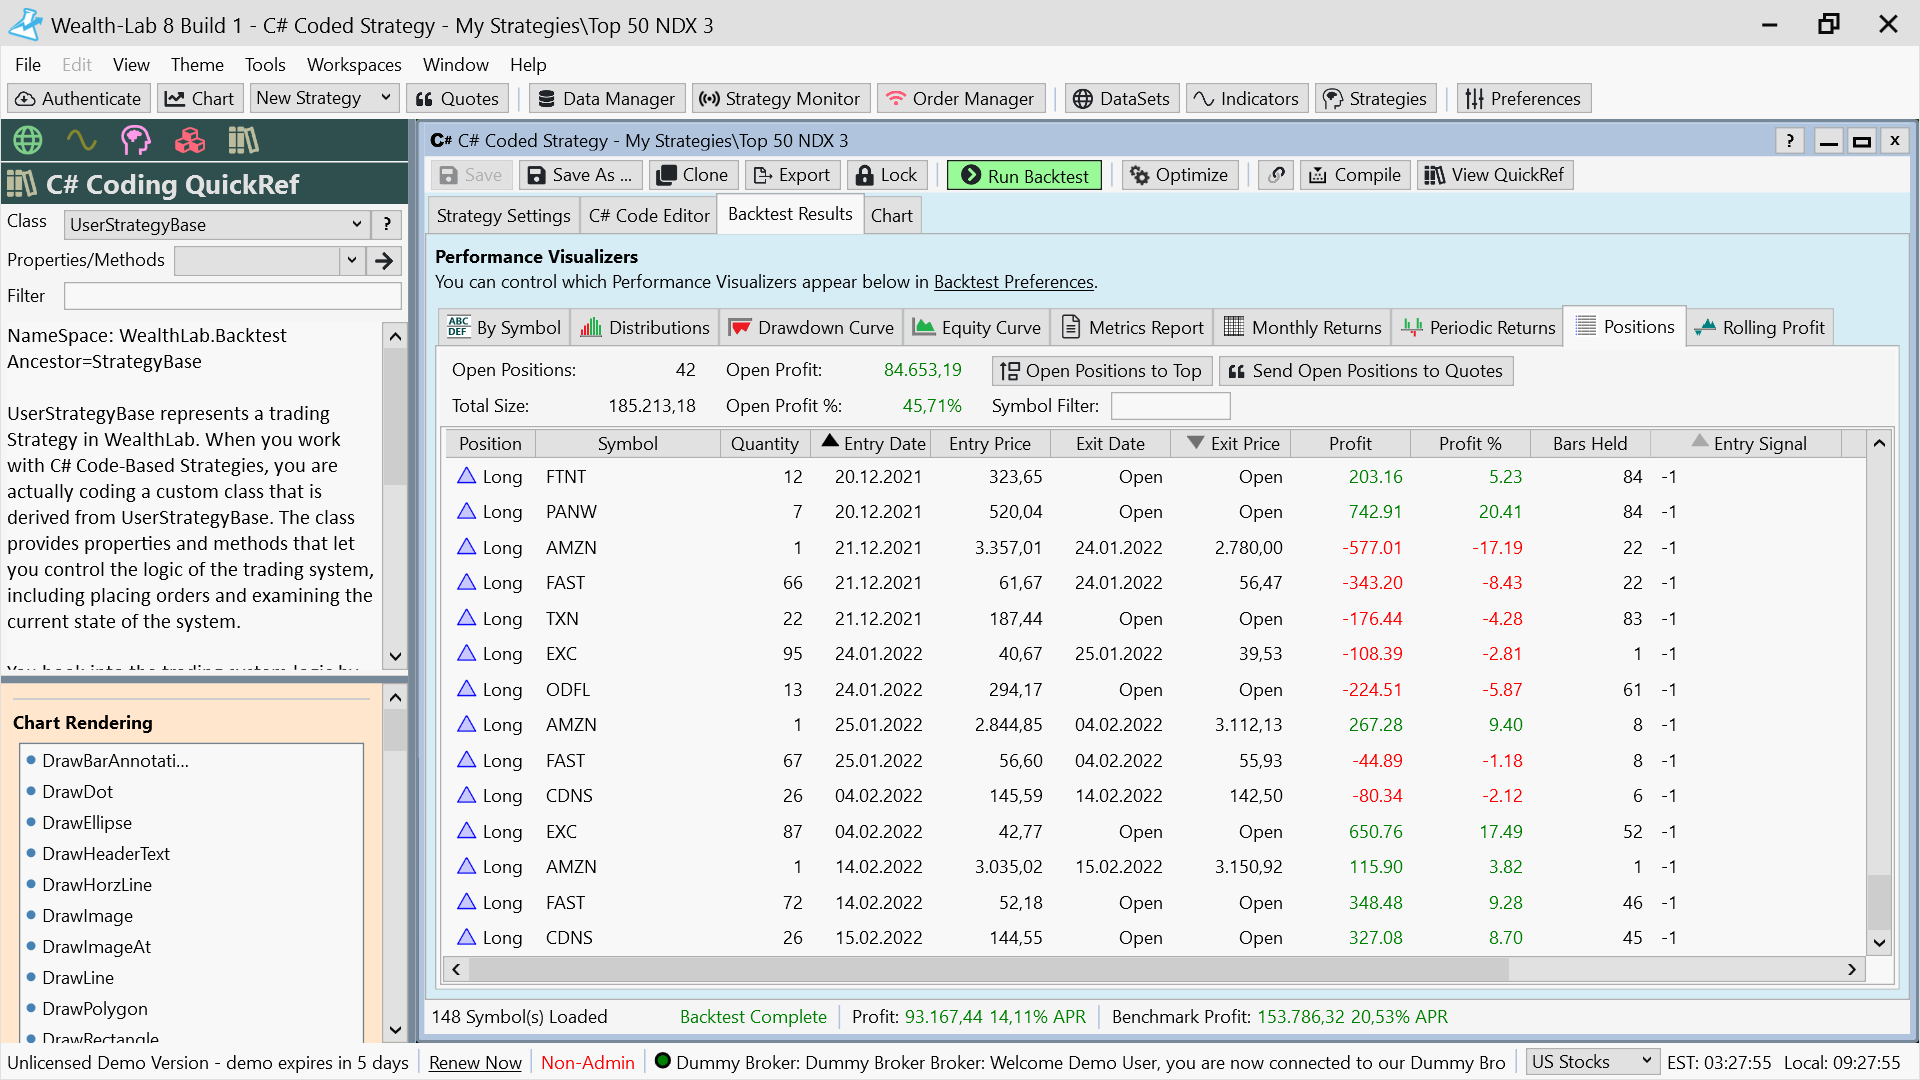Select the QuickRef books icon in the left panel
The width and height of the screenshot is (1920, 1080).
point(243,140)
